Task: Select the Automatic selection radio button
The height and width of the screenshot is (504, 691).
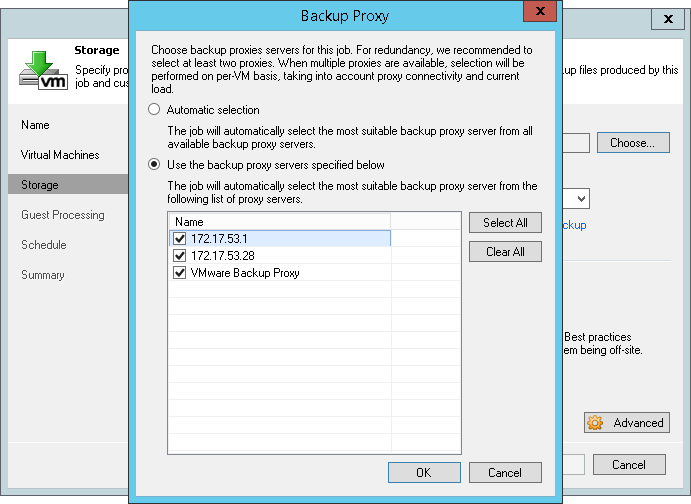Action: (x=154, y=110)
